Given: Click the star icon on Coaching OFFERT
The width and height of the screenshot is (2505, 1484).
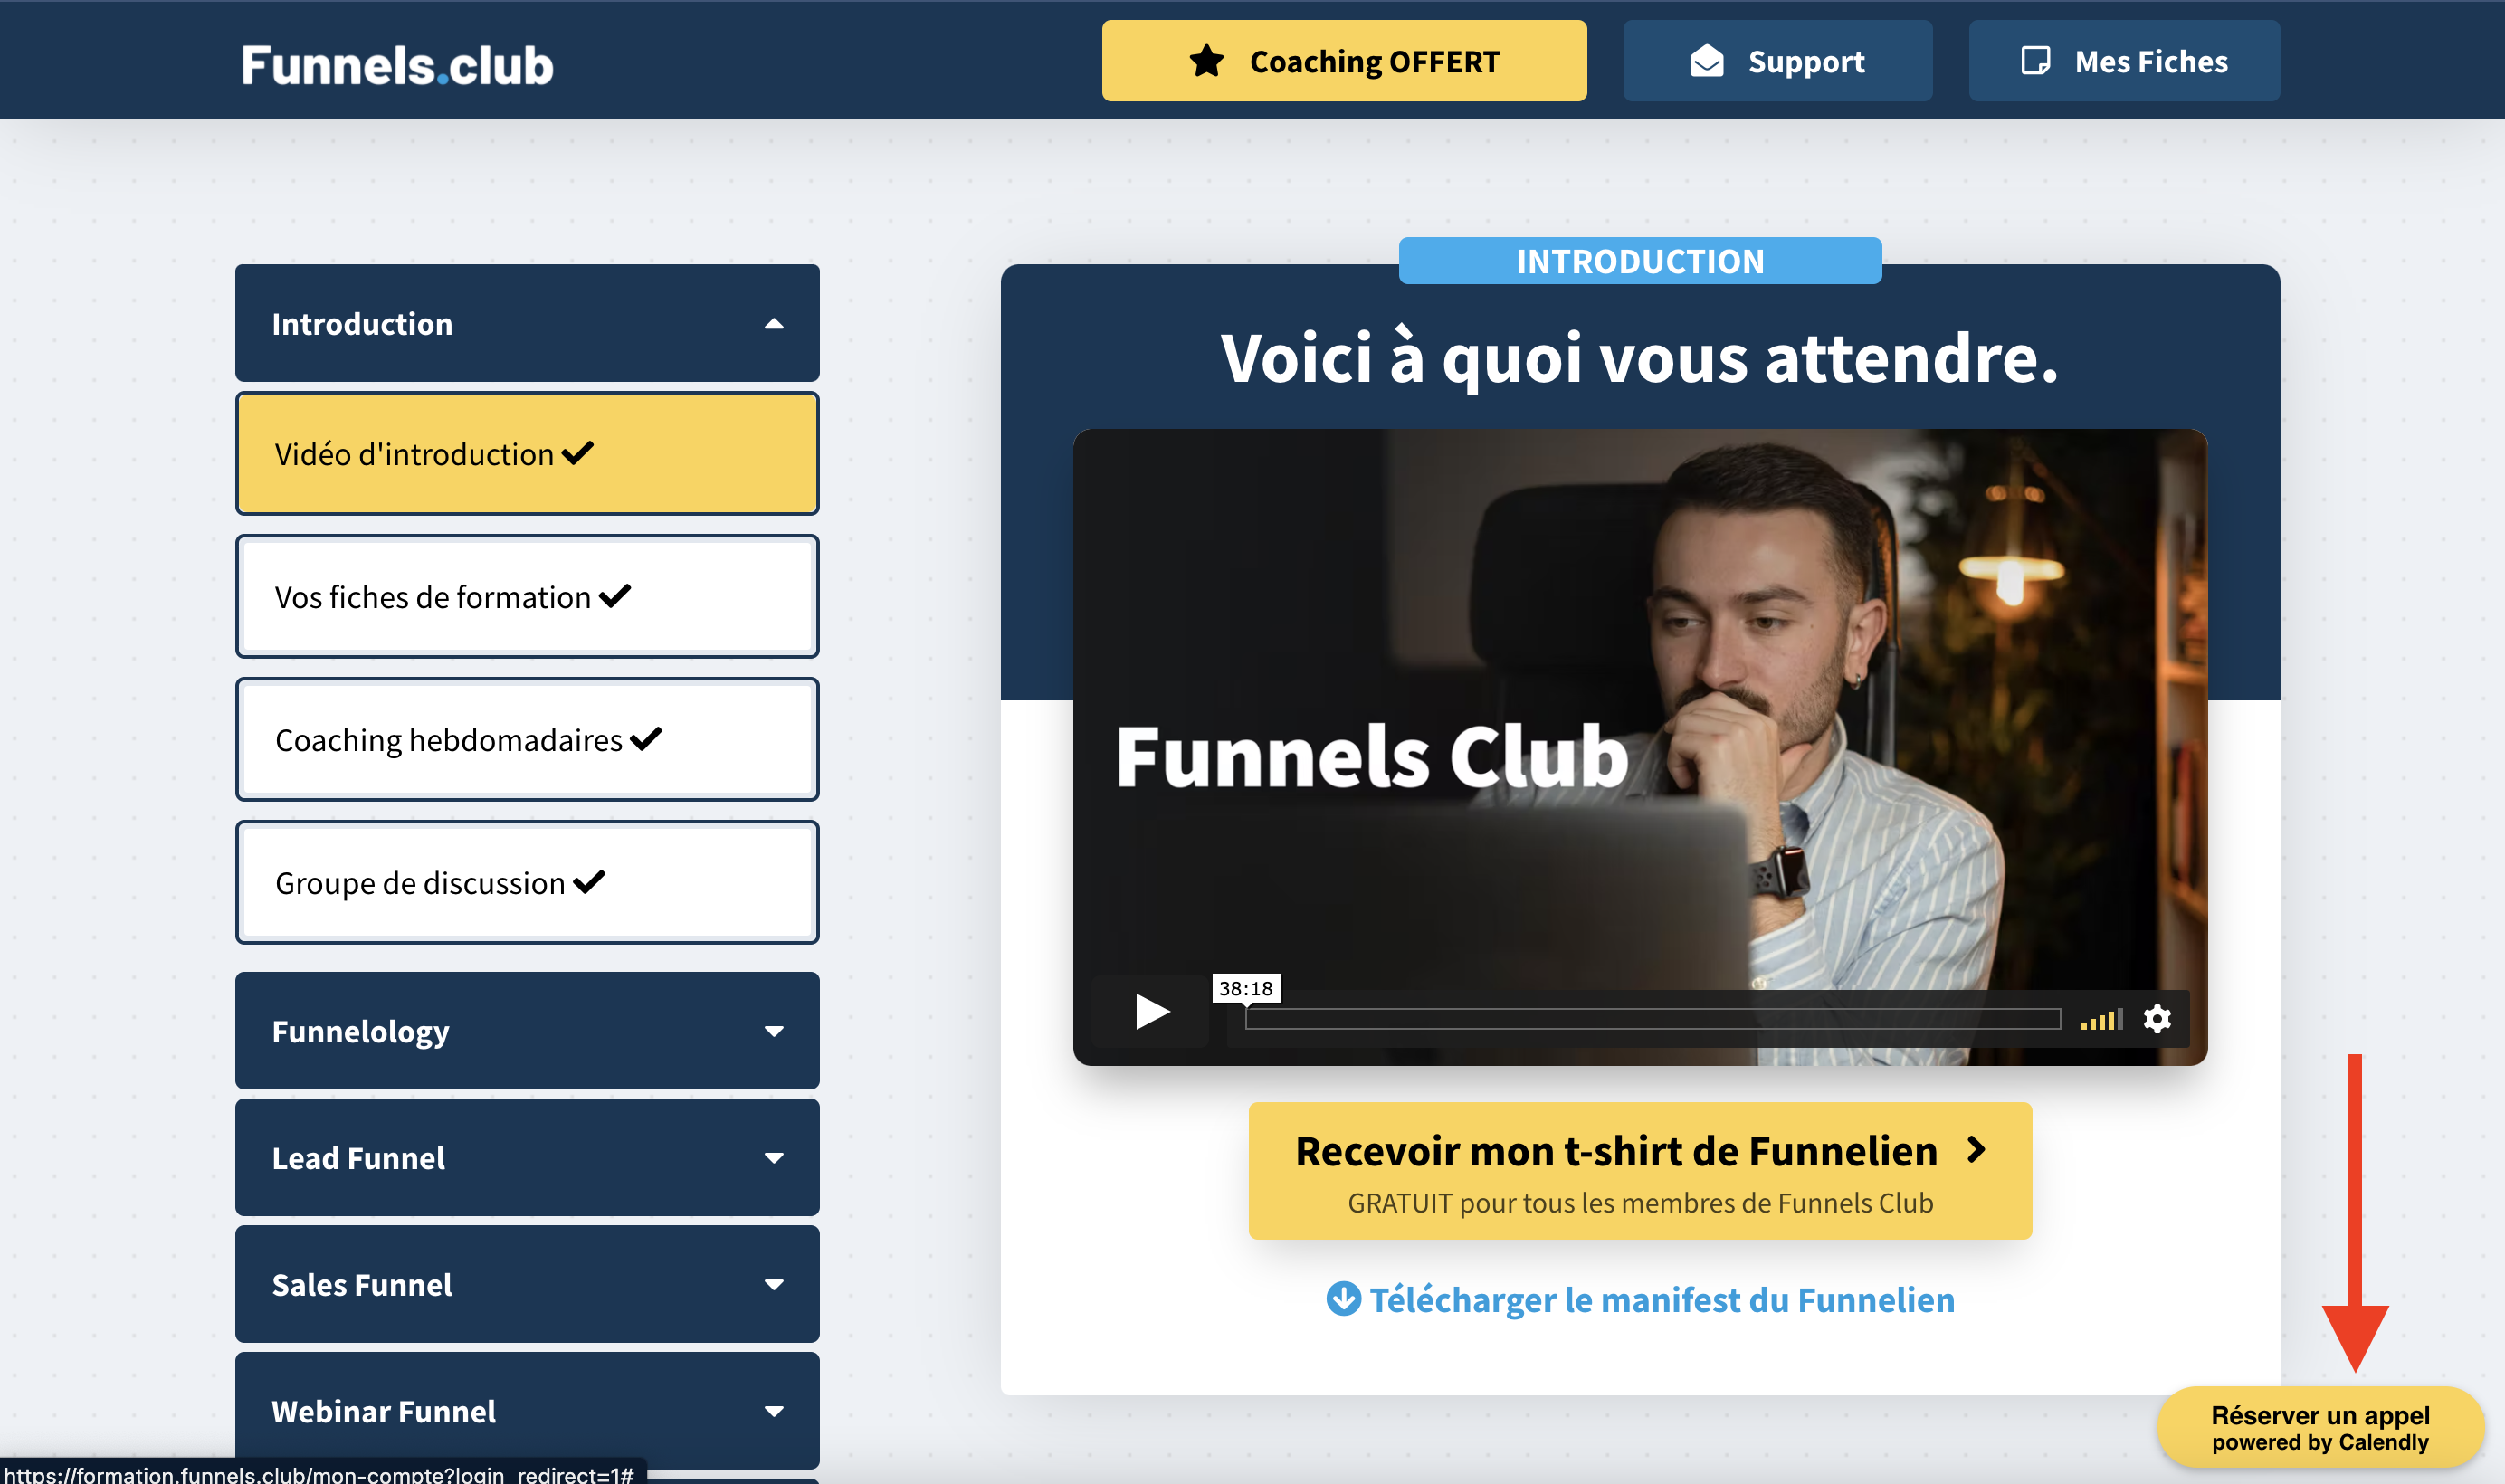Looking at the screenshot, I should (x=1206, y=61).
